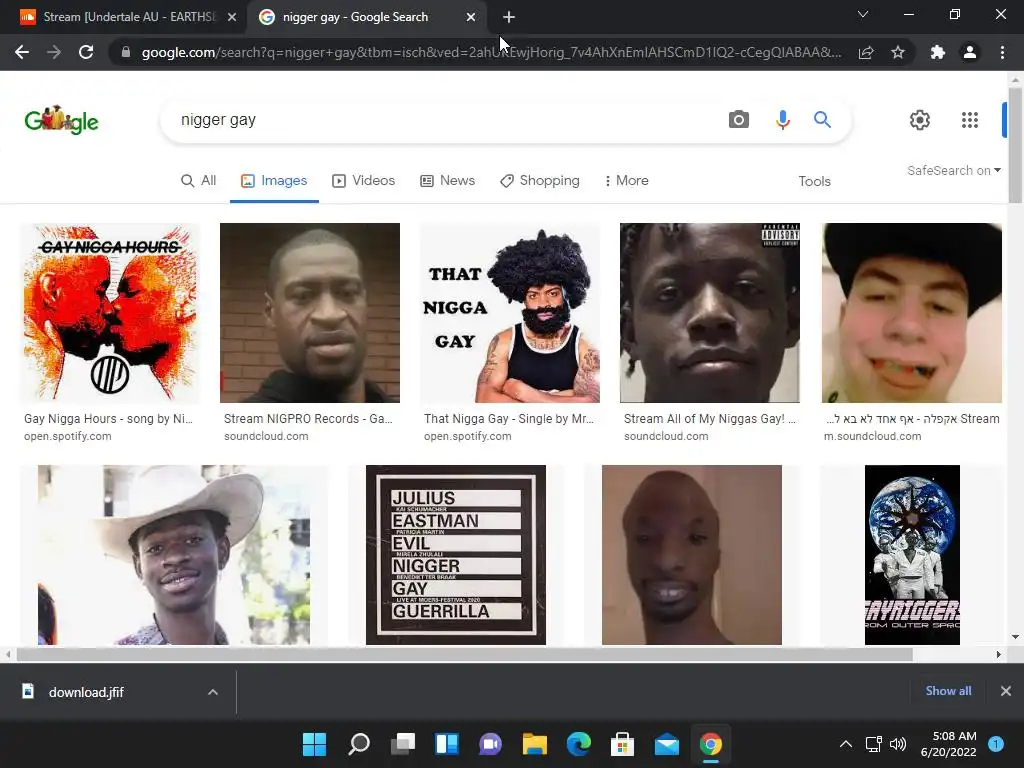Screen dimensions: 1024x768
Task: Open the SafeSearch on dropdown
Action: pyautogui.click(x=953, y=170)
